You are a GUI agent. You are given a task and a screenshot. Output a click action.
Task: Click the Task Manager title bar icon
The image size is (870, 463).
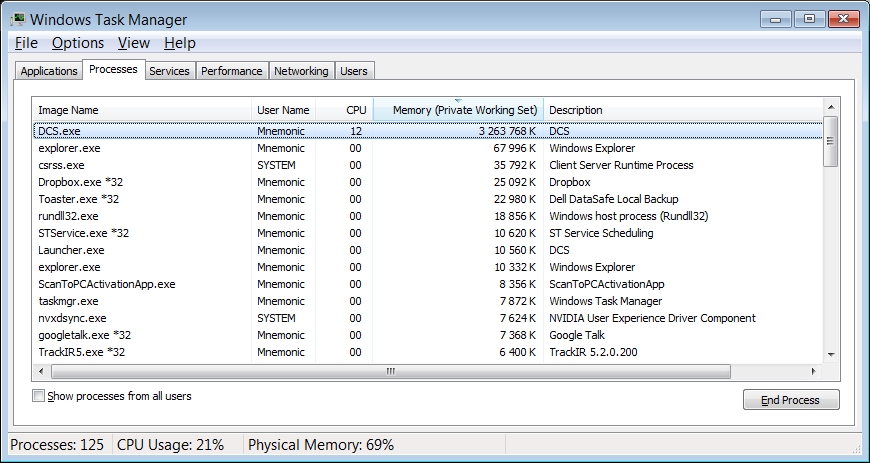(x=18, y=19)
